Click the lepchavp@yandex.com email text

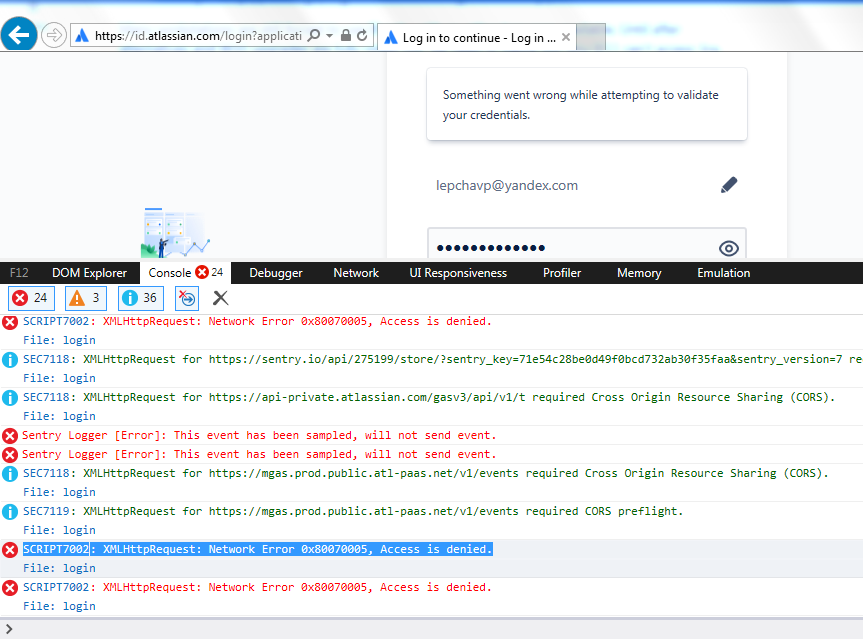[507, 185]
